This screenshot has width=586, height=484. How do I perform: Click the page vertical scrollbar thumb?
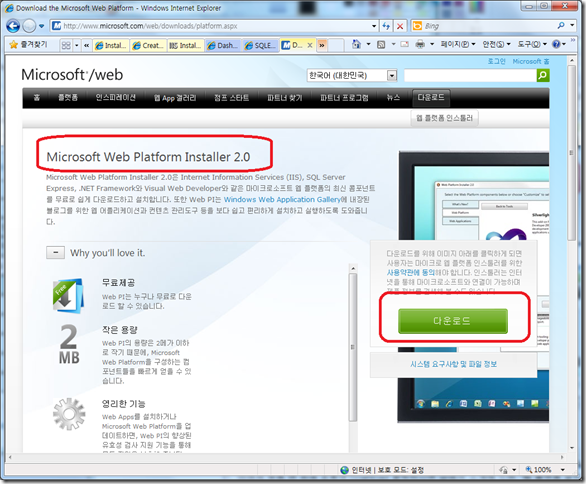pyautogui.click(x=571, y=153)
